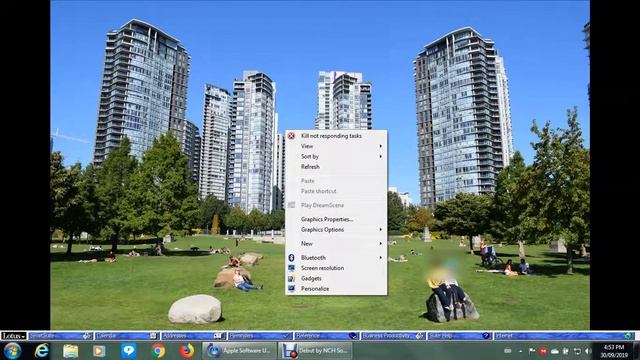
Task: Open Personalize from the context menu
Action: [336, 289]
